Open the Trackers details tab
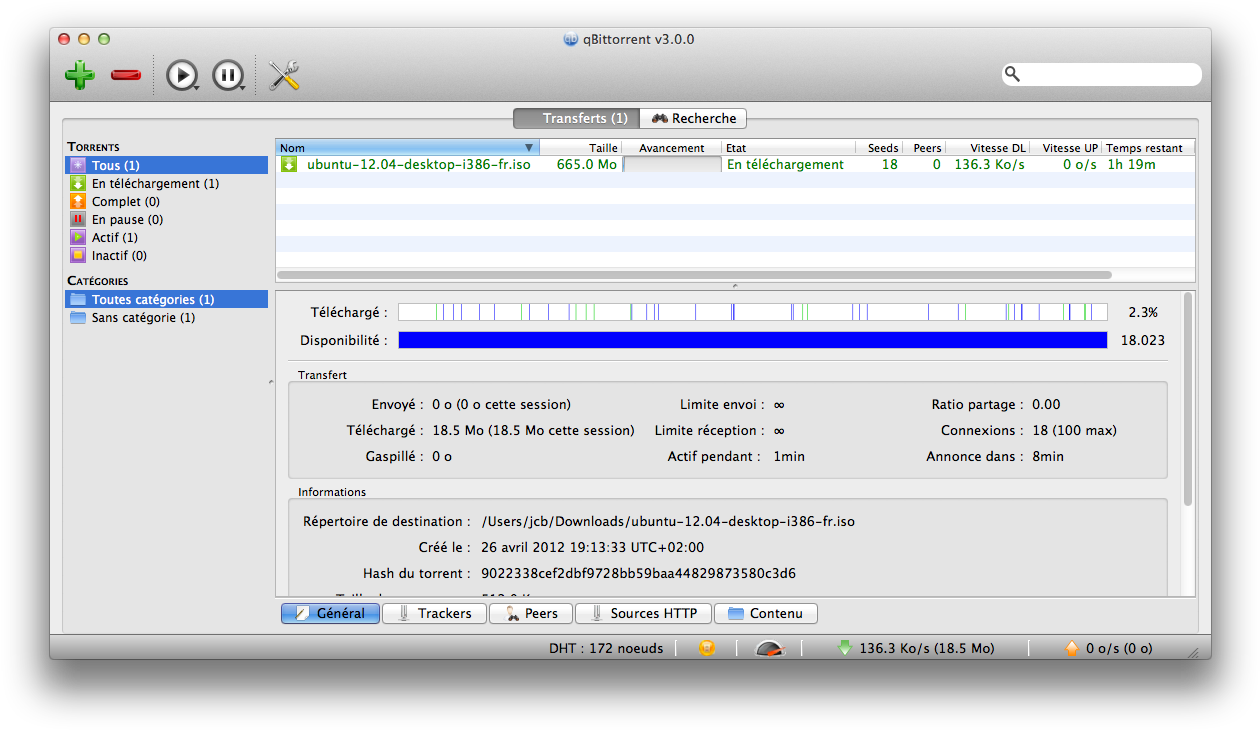The width and height of the screenshot is (1260, 730). (434, 613)
